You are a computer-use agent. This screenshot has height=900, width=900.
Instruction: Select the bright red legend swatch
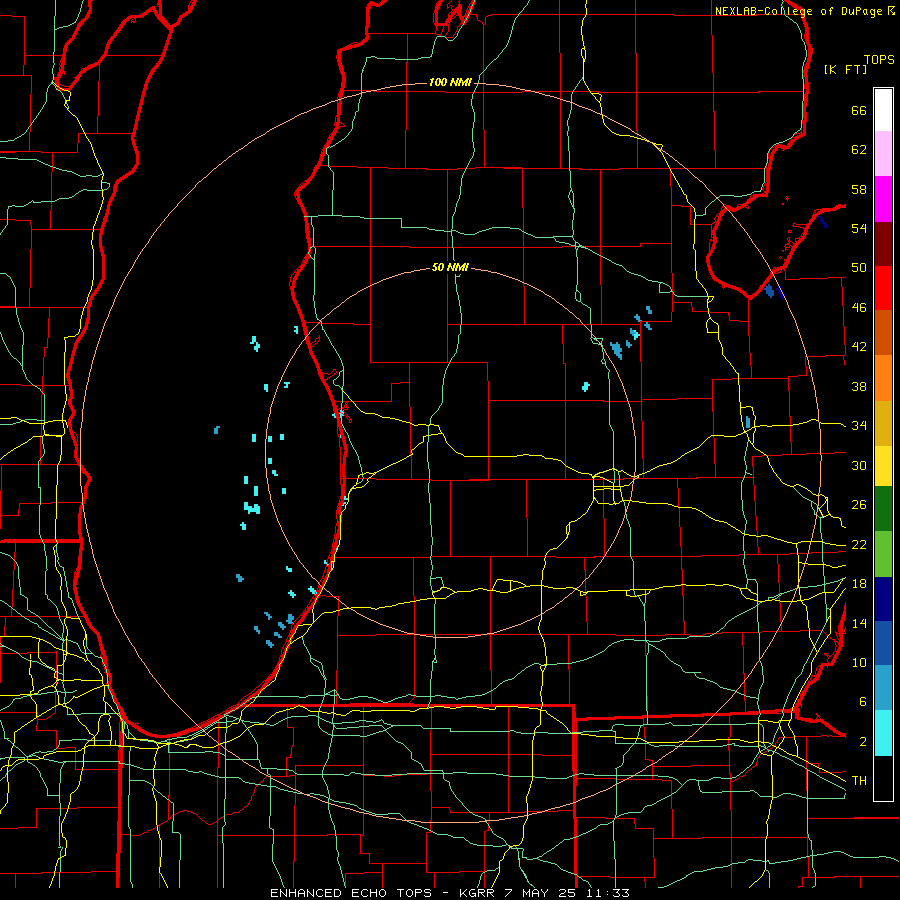883,288
